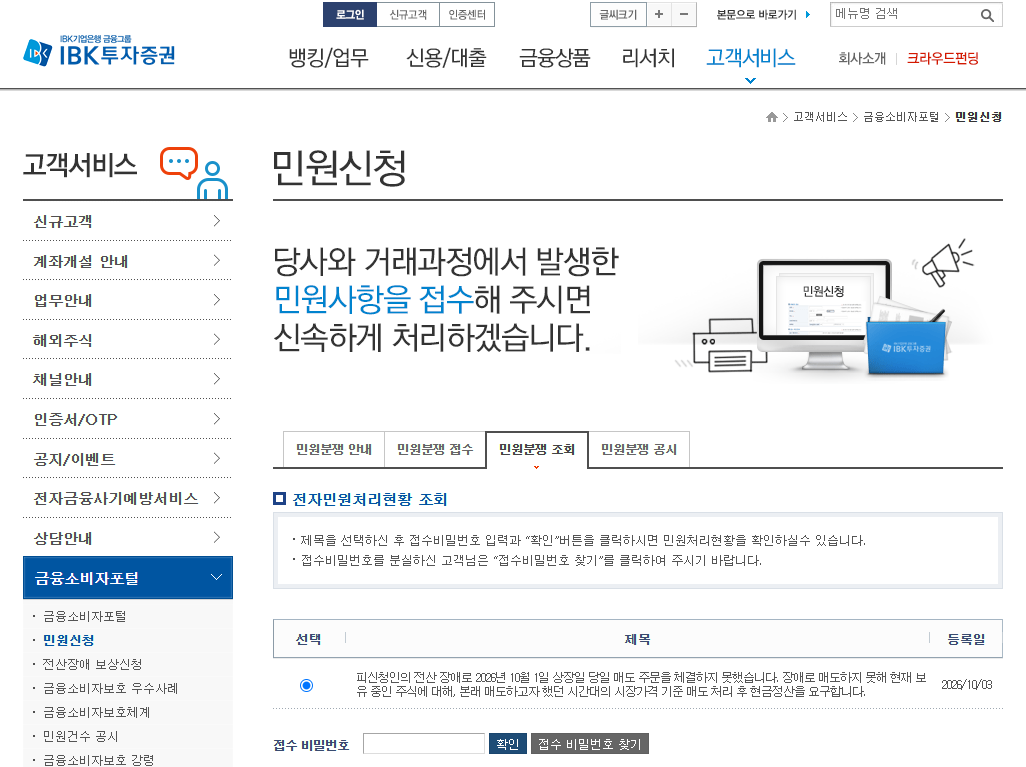The width and height of the screenshot is (1026, 767).
Task: Open the 리서치 main menu
Action: pyautogui.click(x=648, y=58)
